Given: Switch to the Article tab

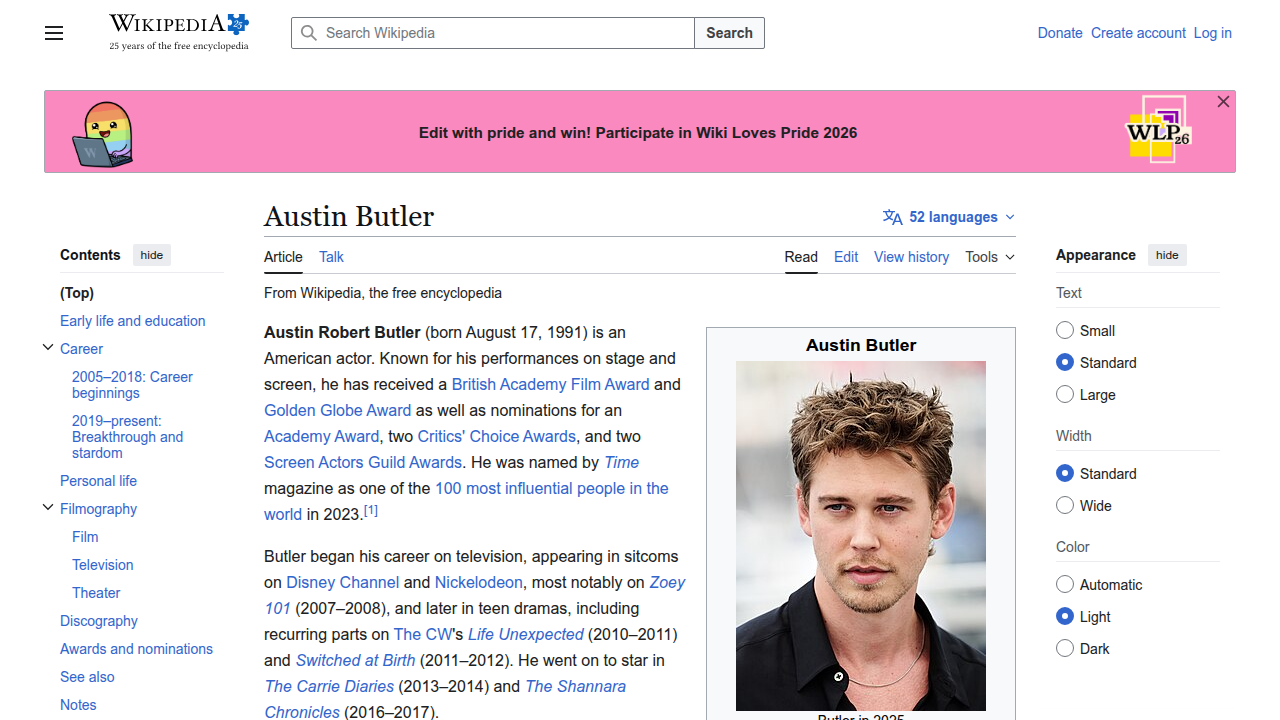Looking at the screenshot, I should pyautogui.click(x=283, y=257).
